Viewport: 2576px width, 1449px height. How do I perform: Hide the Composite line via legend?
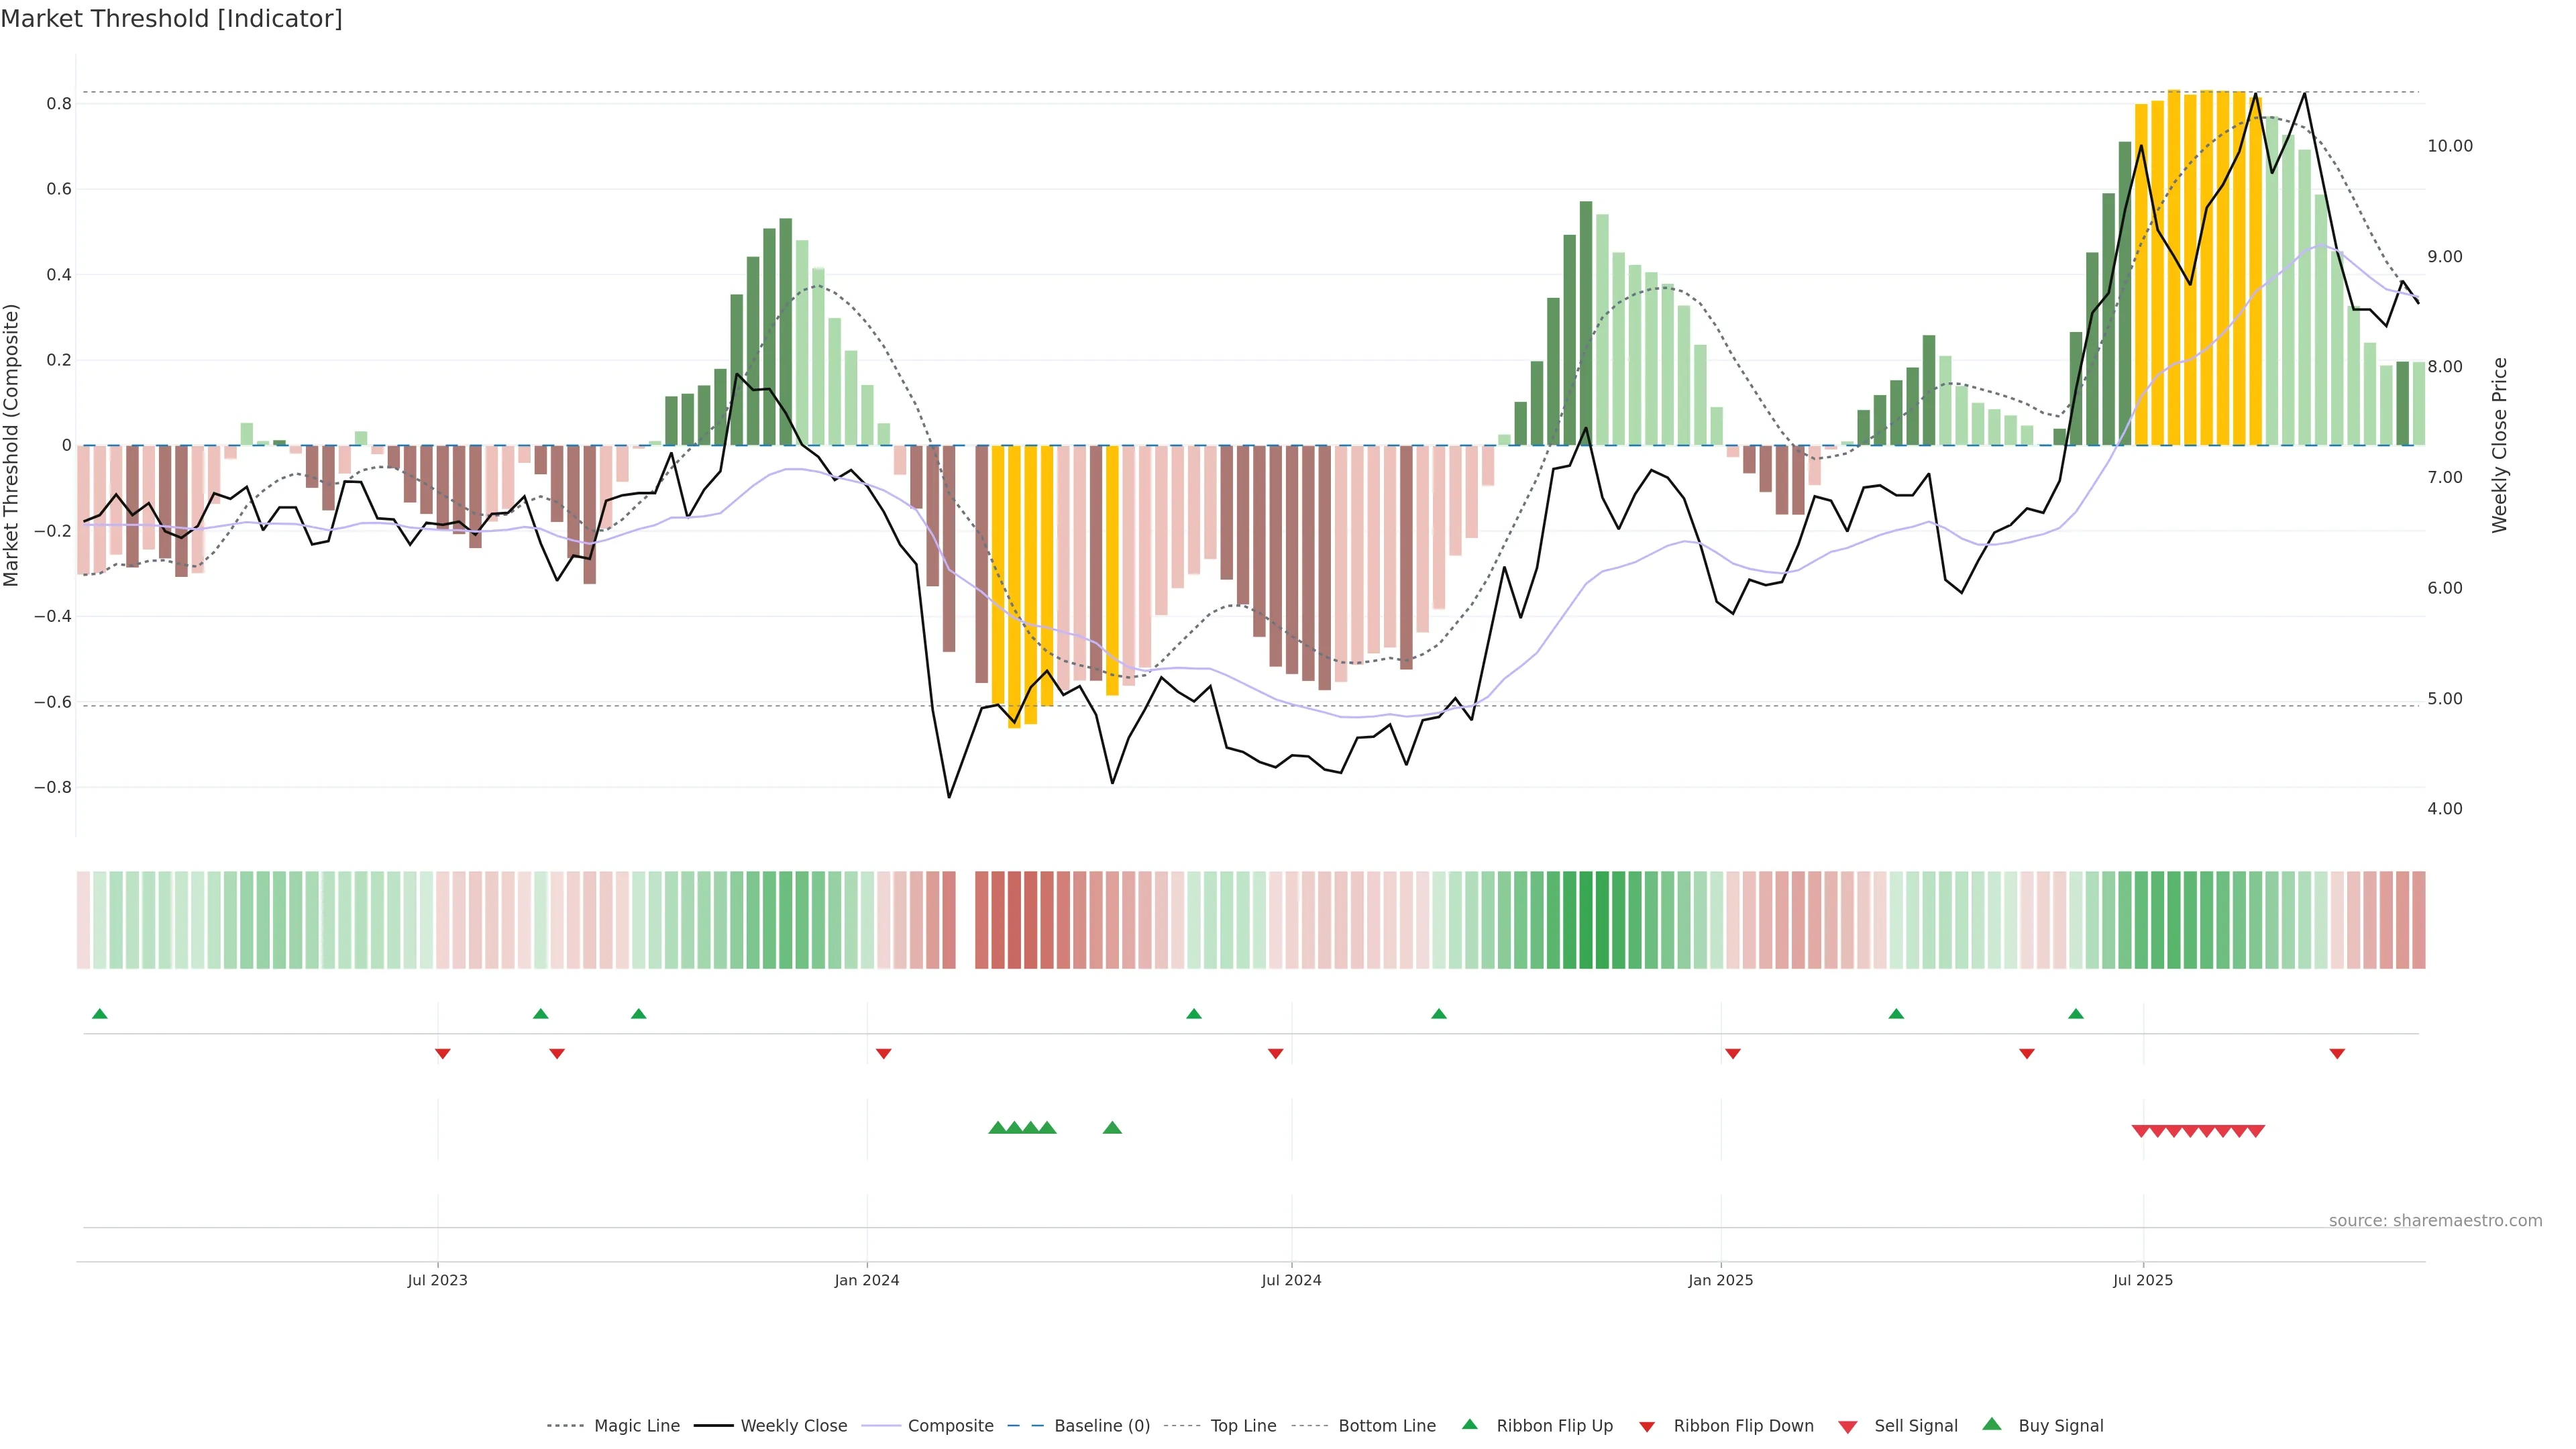(950, 1425)
